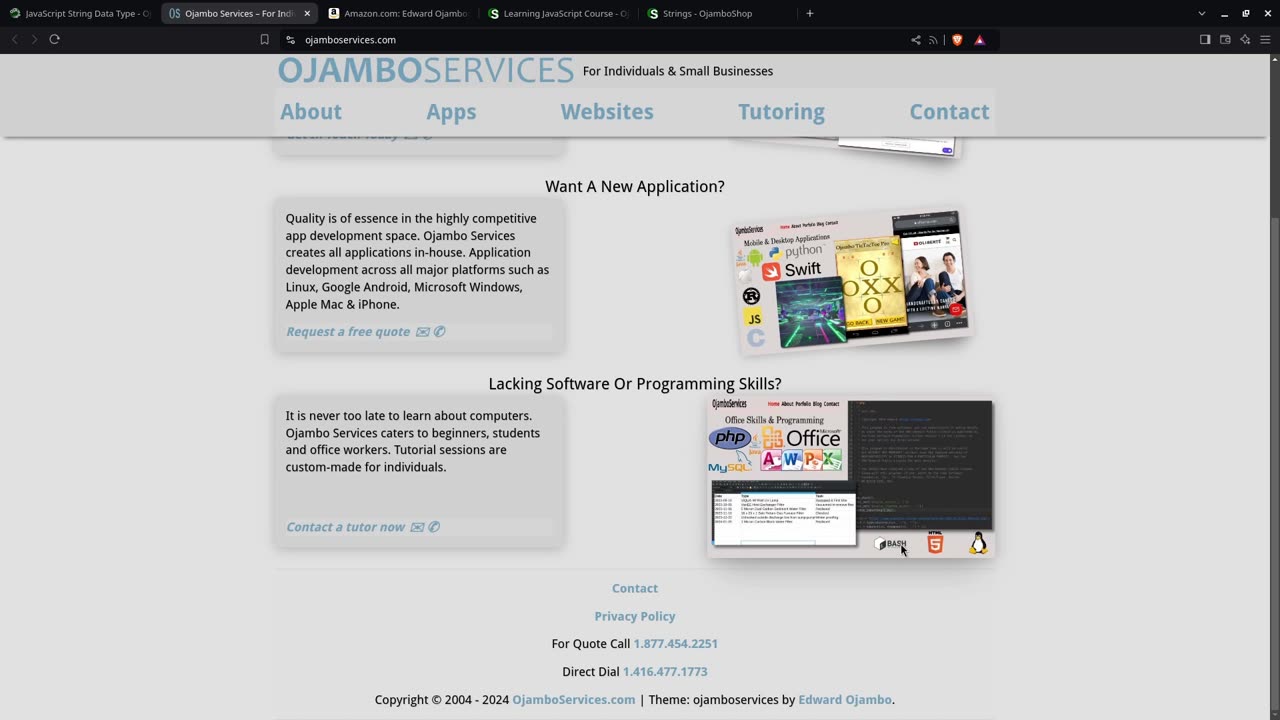Open the Brave Shields lion icon

(x=957, y=40)
